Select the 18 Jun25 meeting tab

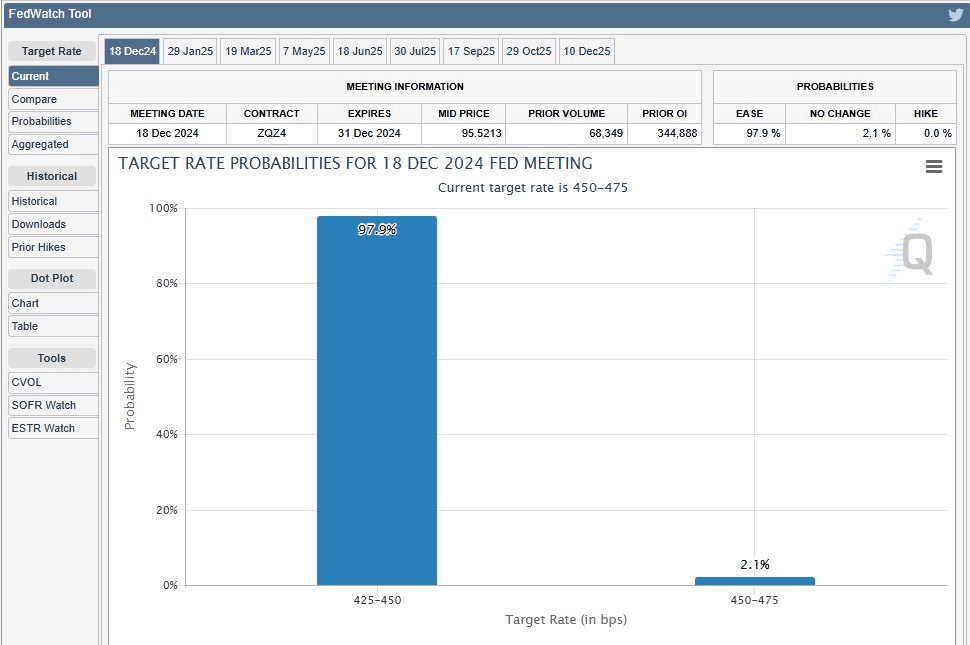pos(359,51)
